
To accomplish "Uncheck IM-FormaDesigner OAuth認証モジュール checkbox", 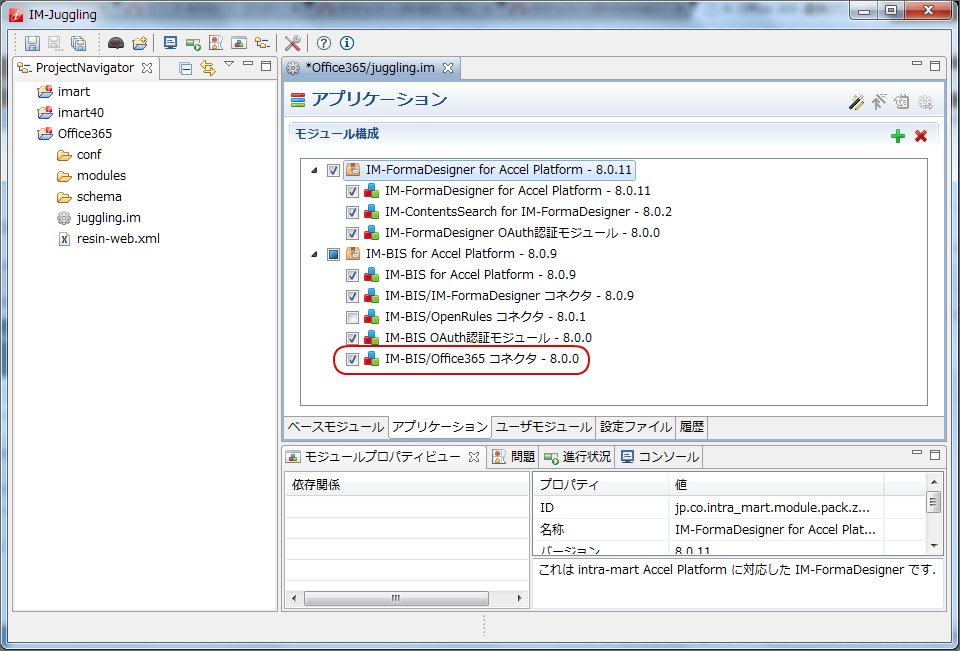I will (x=352, y=233).
